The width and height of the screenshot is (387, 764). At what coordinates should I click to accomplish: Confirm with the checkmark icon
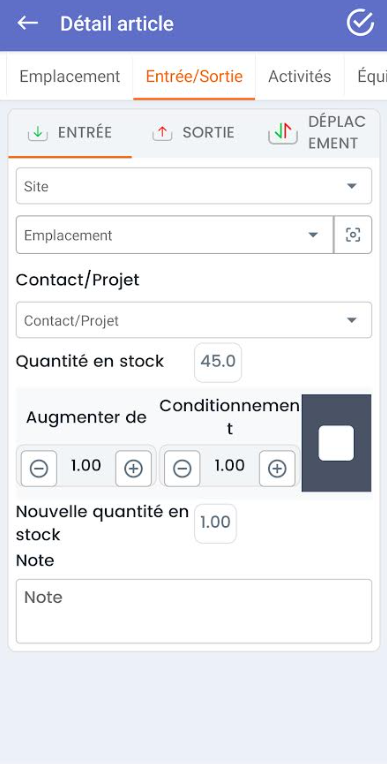tap(360, 22)
